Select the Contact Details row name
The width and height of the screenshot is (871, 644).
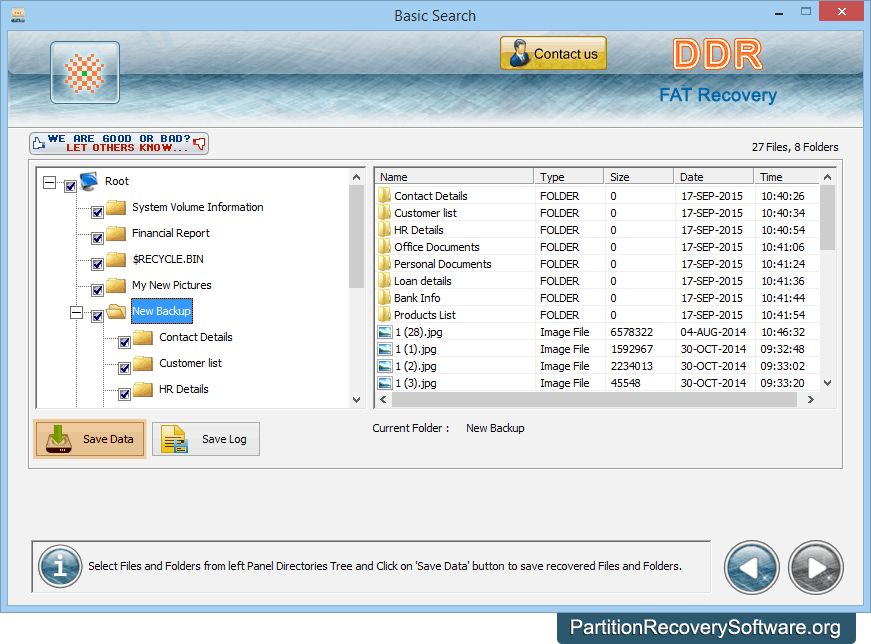[x=431, y=196]
